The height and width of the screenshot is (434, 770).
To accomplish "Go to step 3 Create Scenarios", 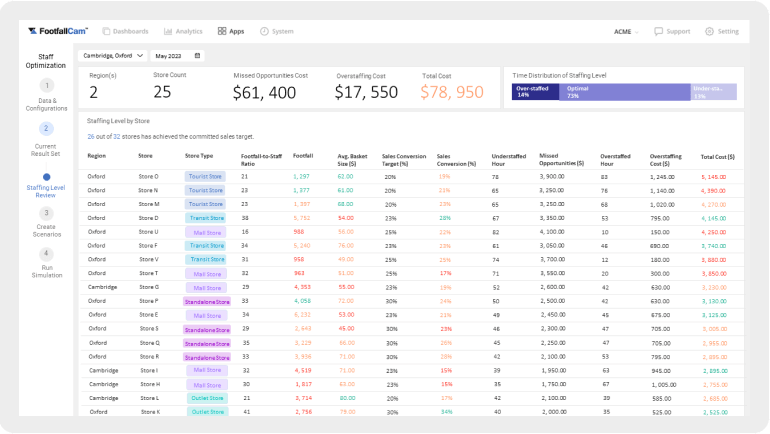I will 47,222.
